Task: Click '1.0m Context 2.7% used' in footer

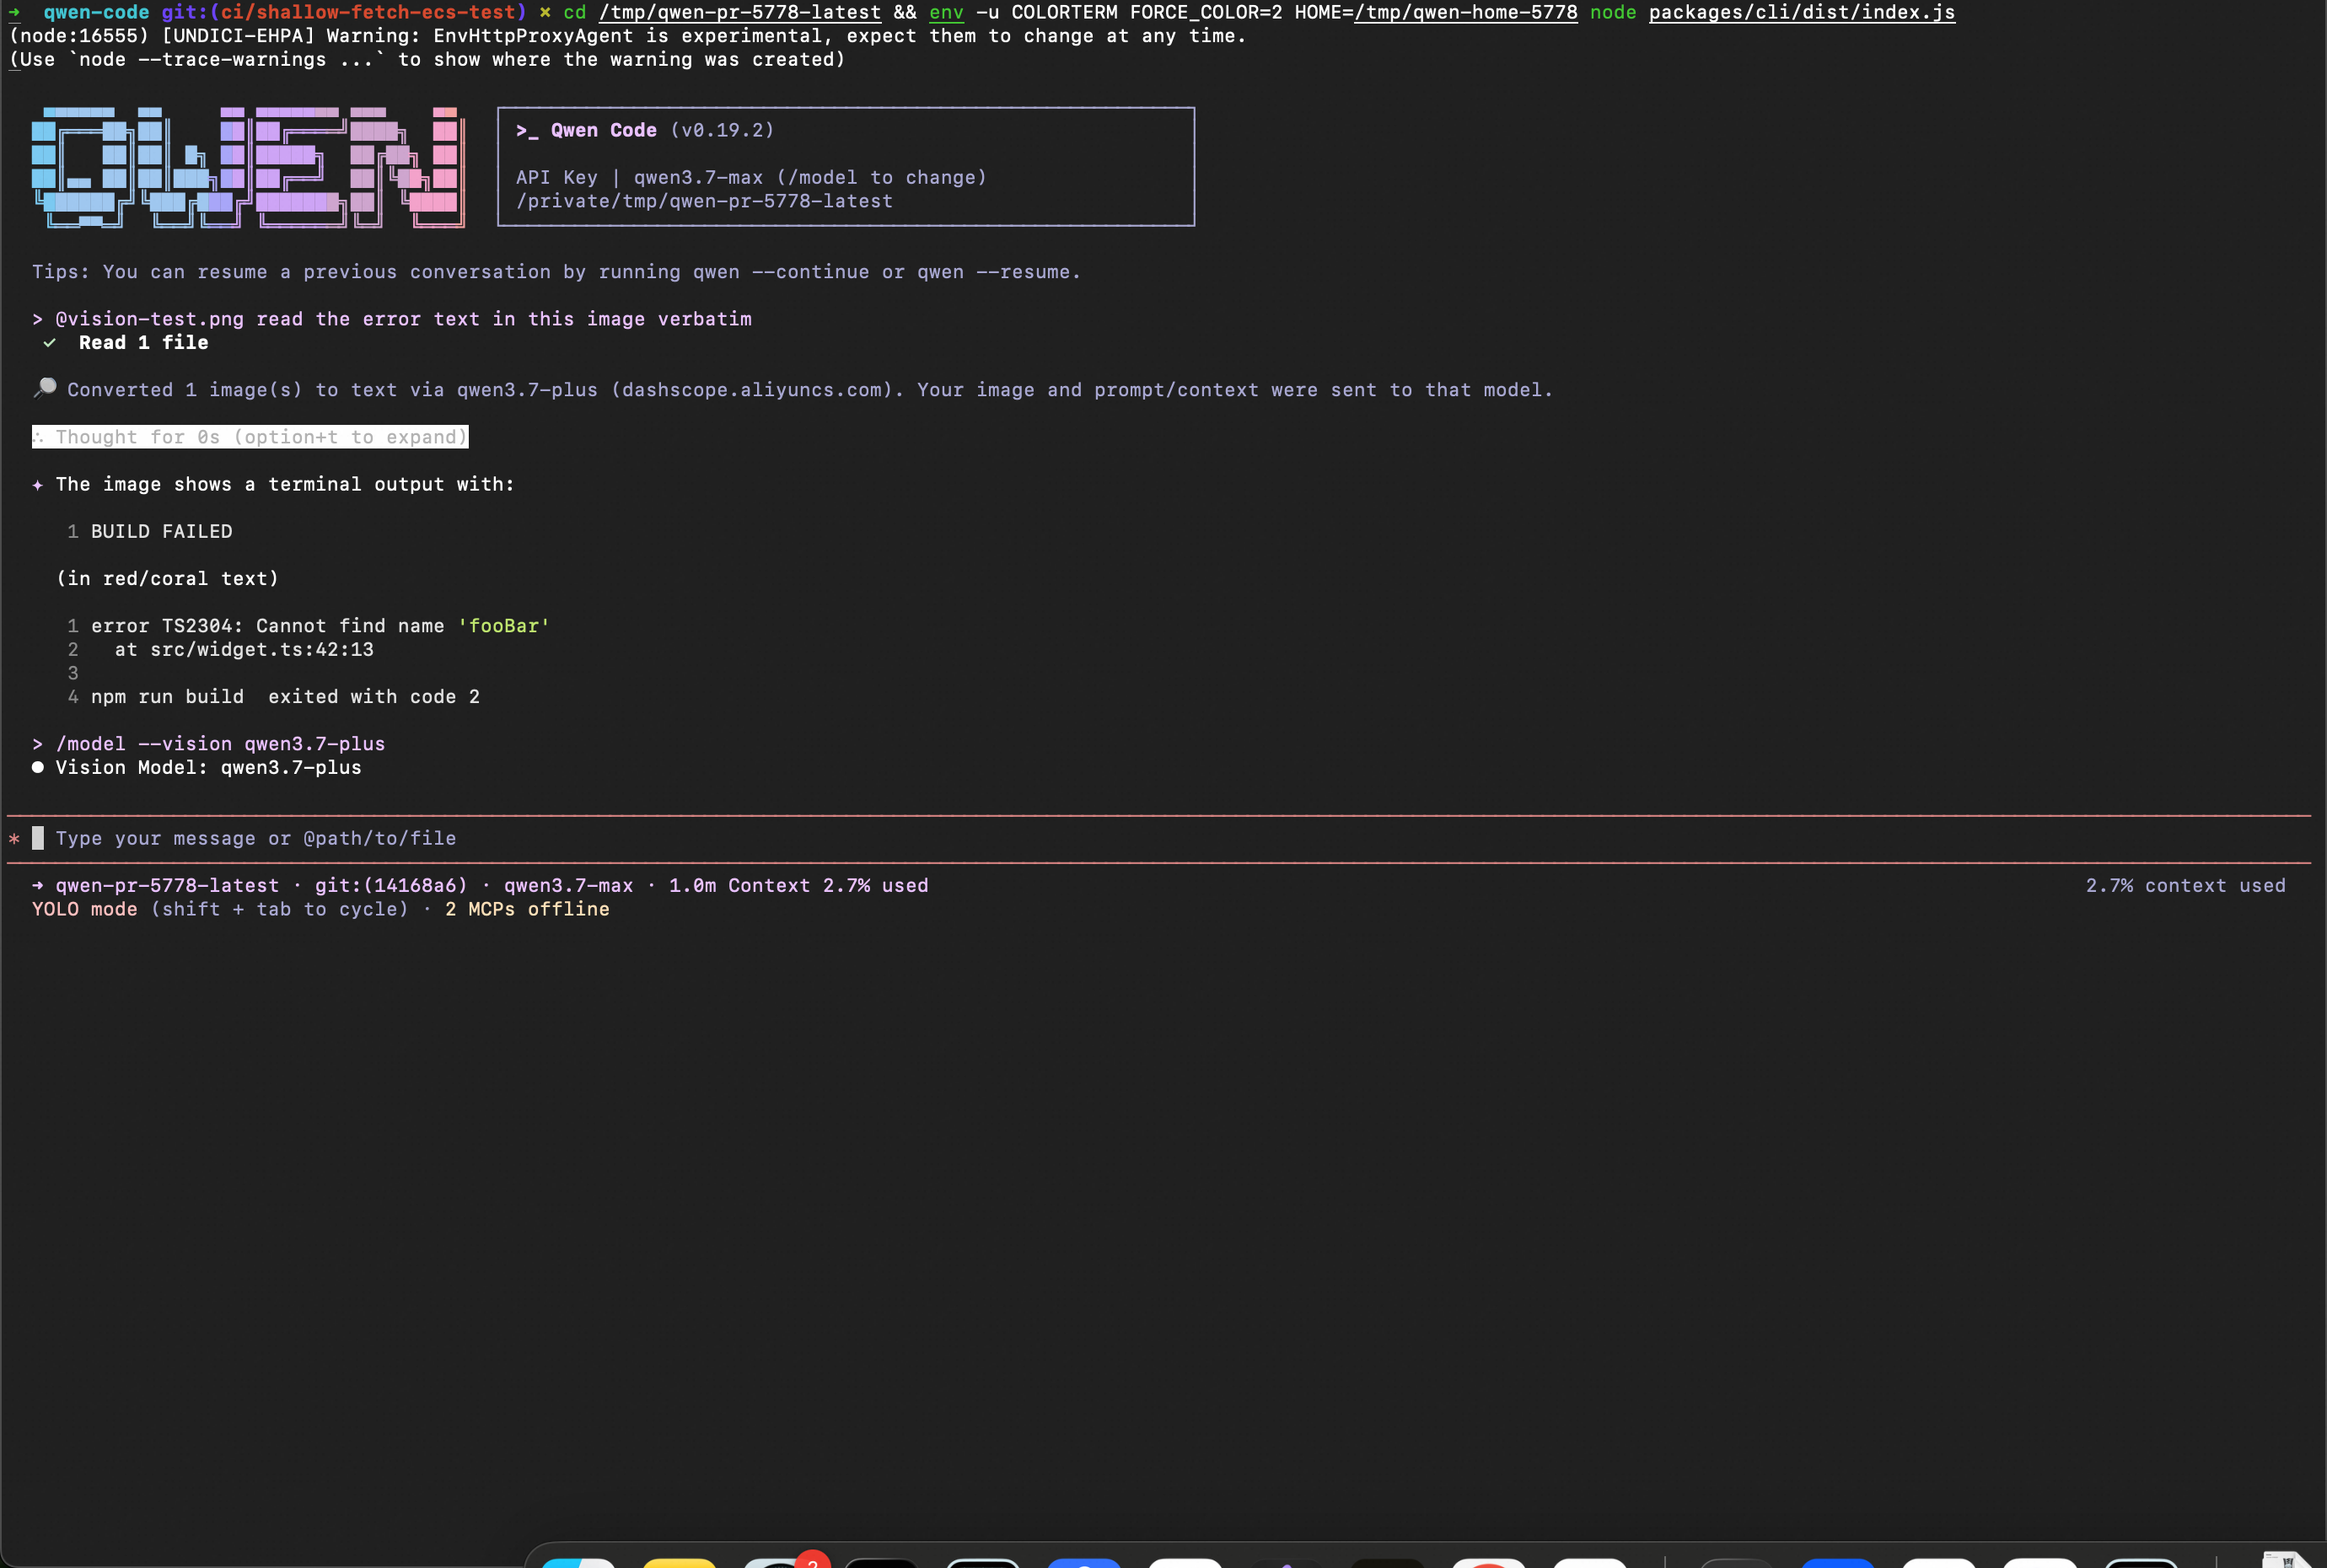Action: (x=799, y=885)
